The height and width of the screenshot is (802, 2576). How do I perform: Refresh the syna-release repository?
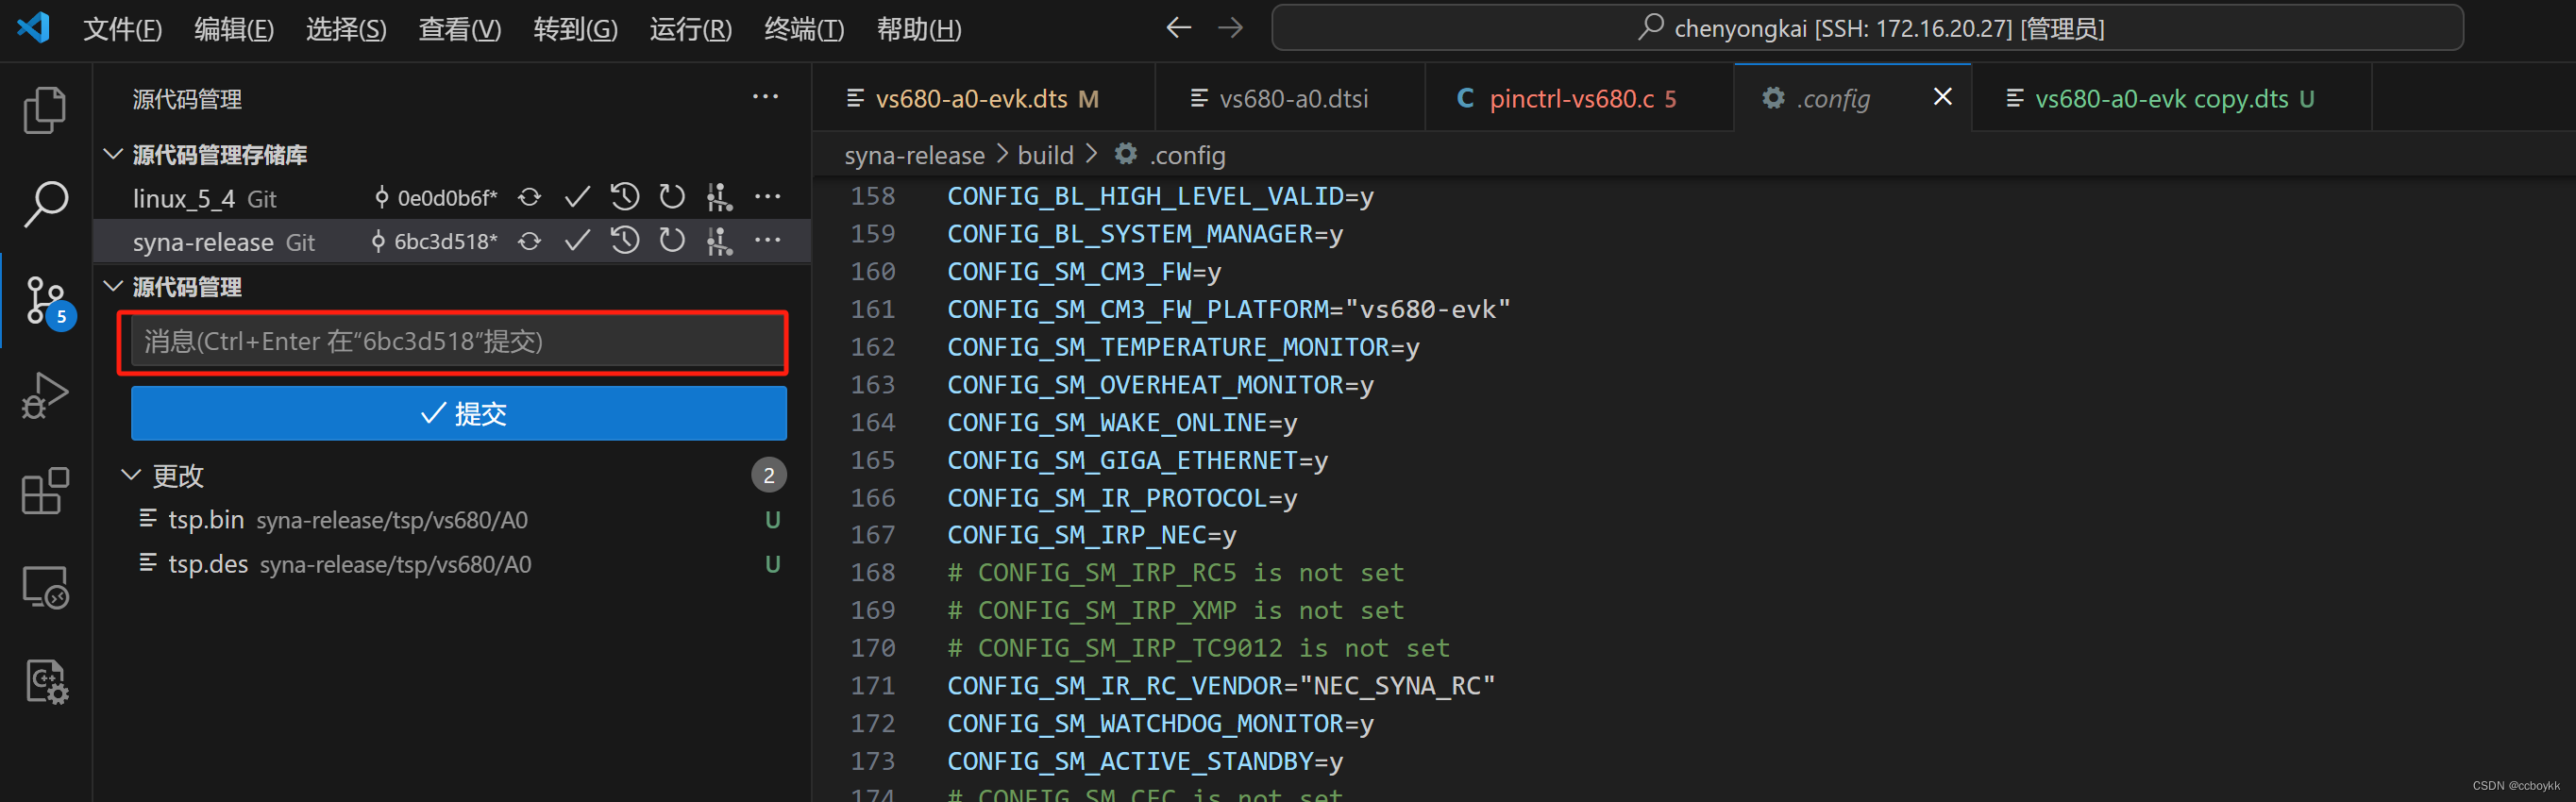(672, 241)
